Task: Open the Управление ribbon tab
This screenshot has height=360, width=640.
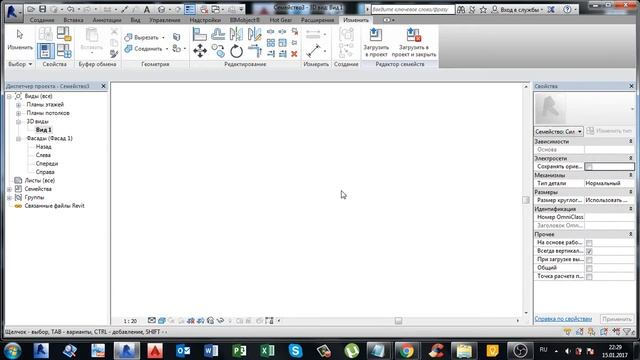Action: click(164, 20)
